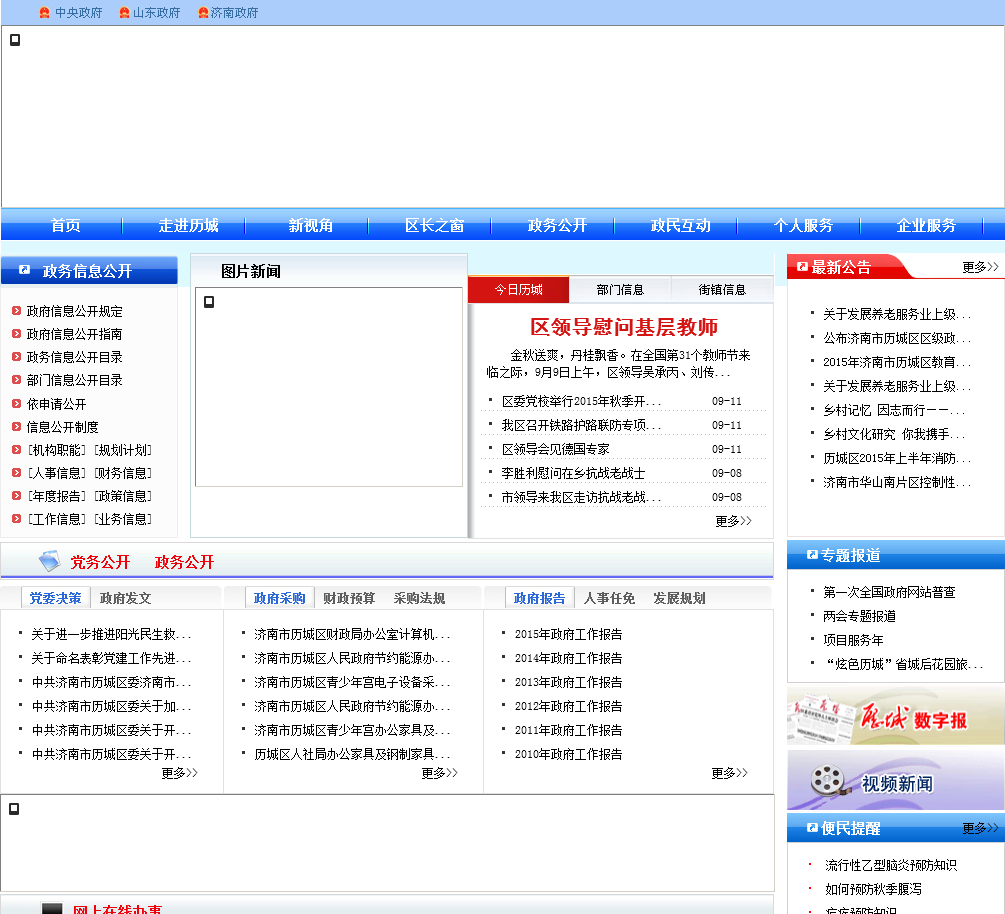Click the document icon beside 党务公开
The image size is (1005, 914).
click(49, 561)
